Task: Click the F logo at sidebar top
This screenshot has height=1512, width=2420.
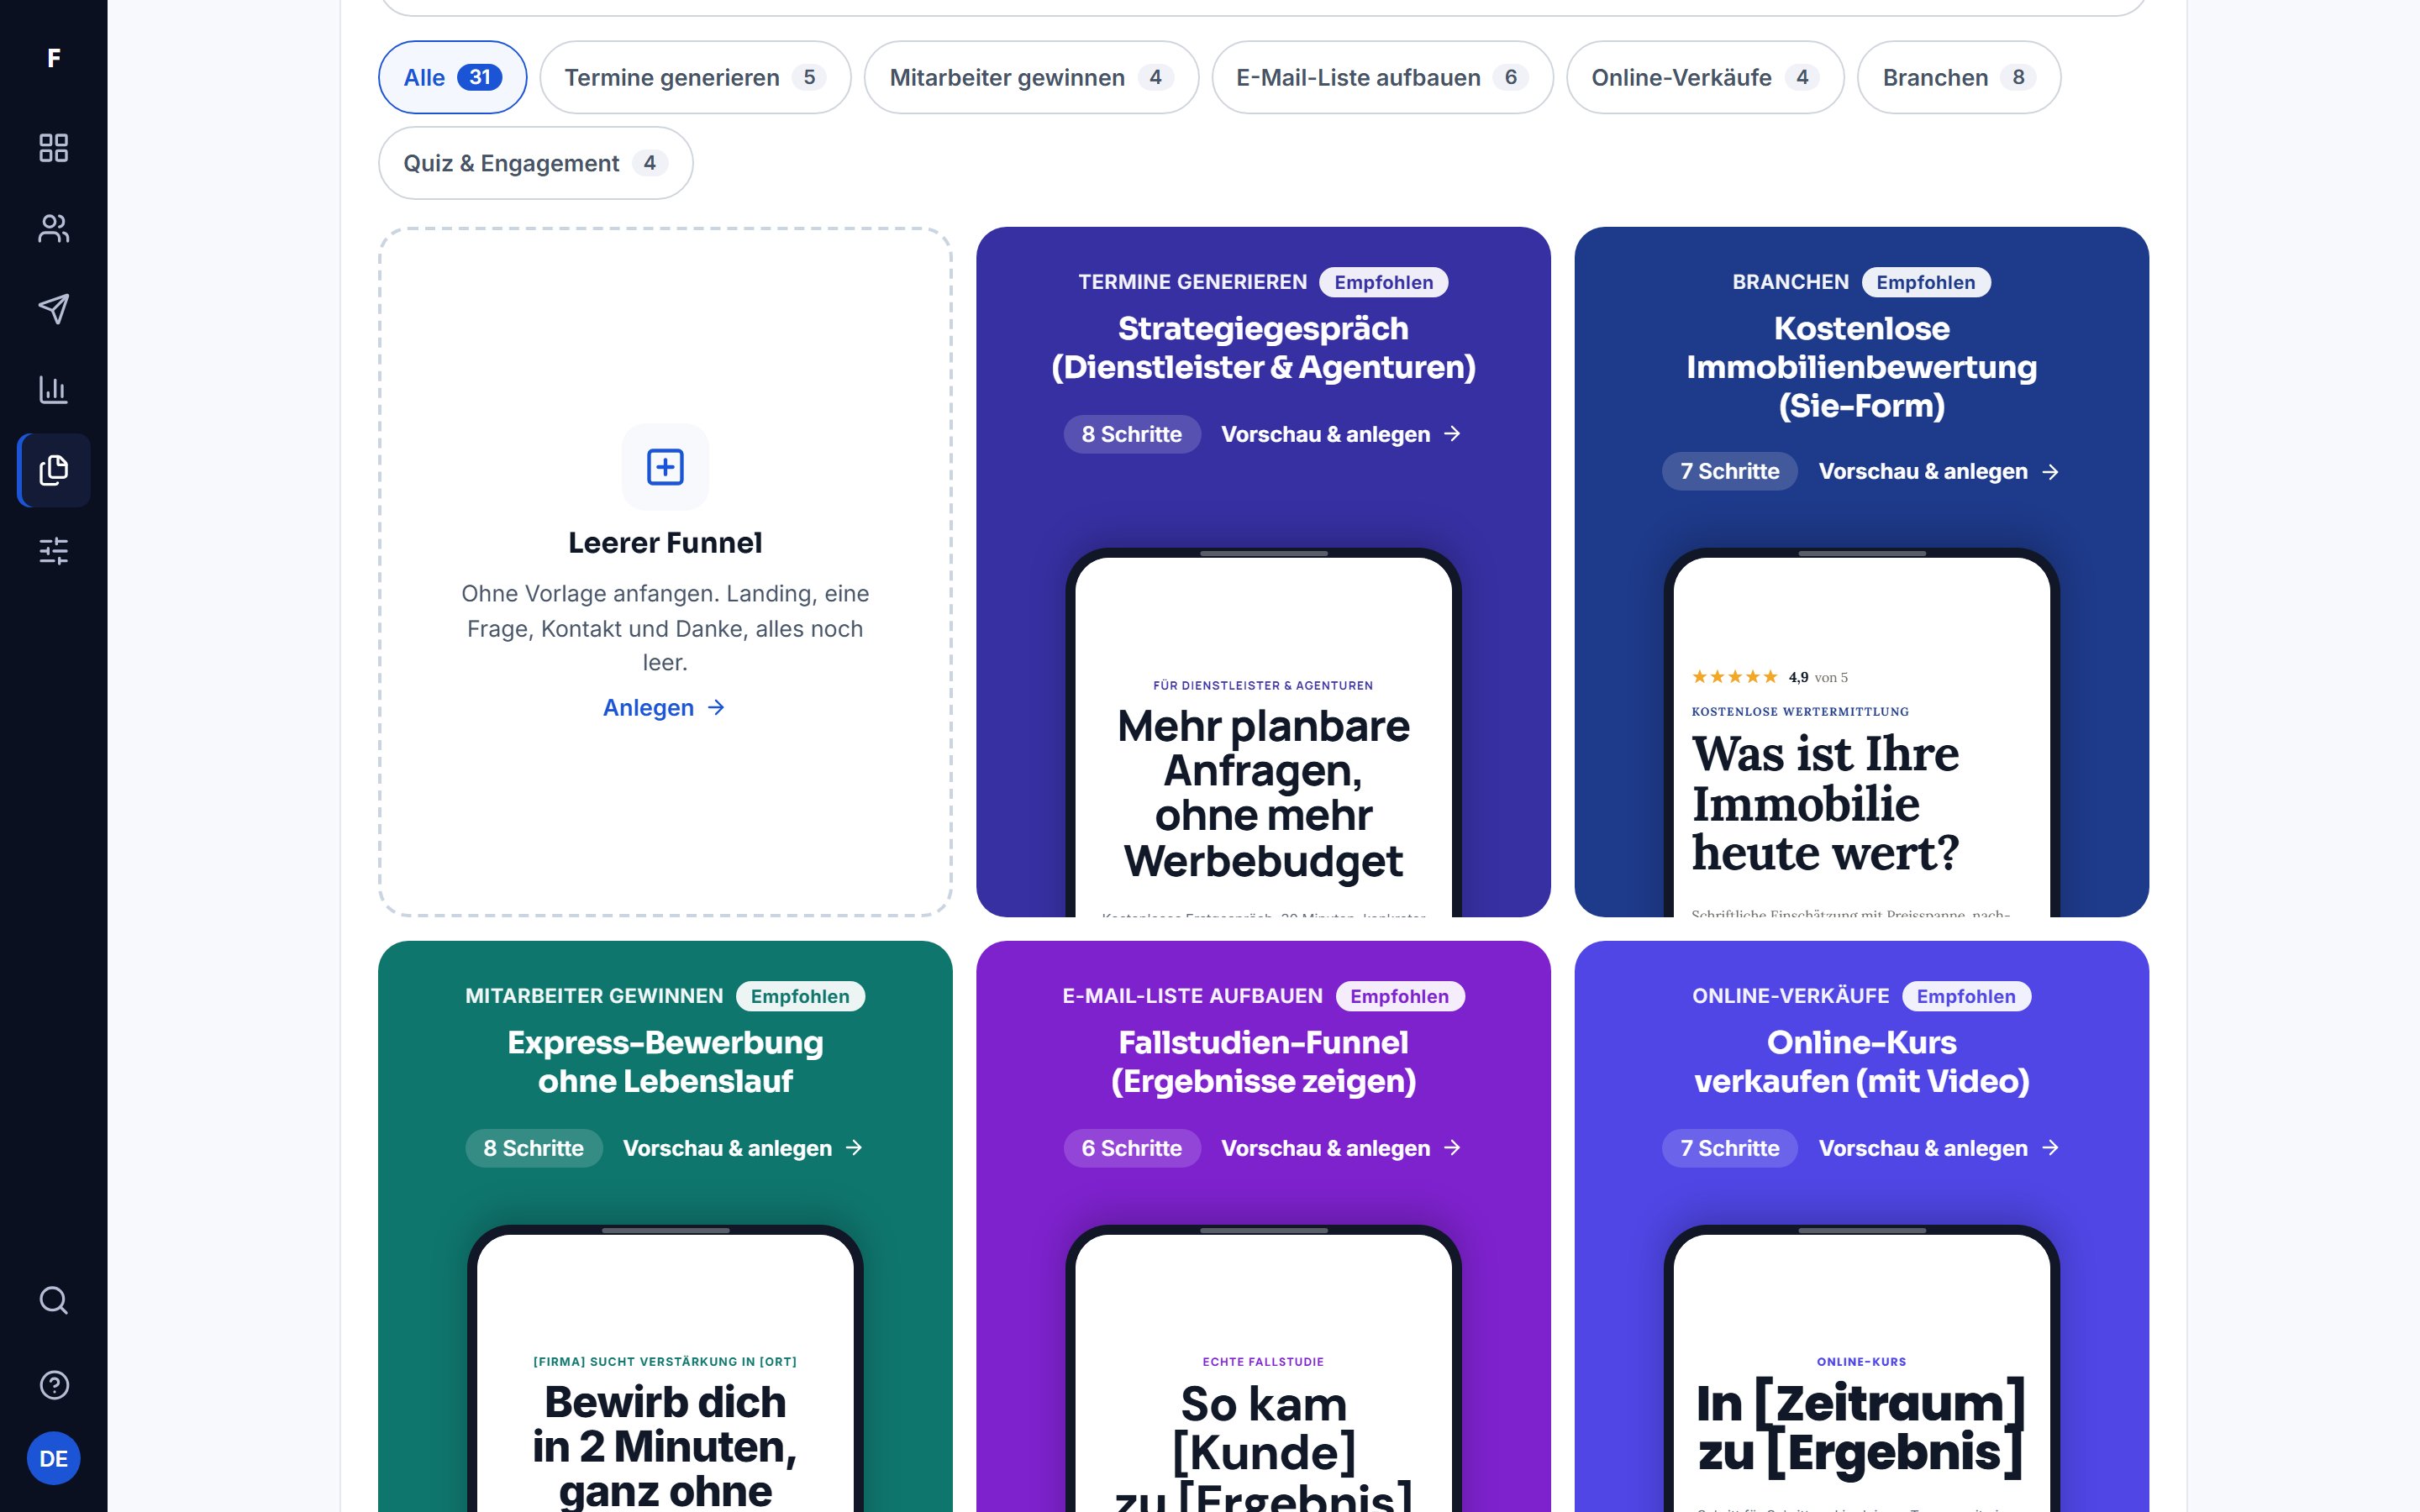Action: click(x=53, y=58)
